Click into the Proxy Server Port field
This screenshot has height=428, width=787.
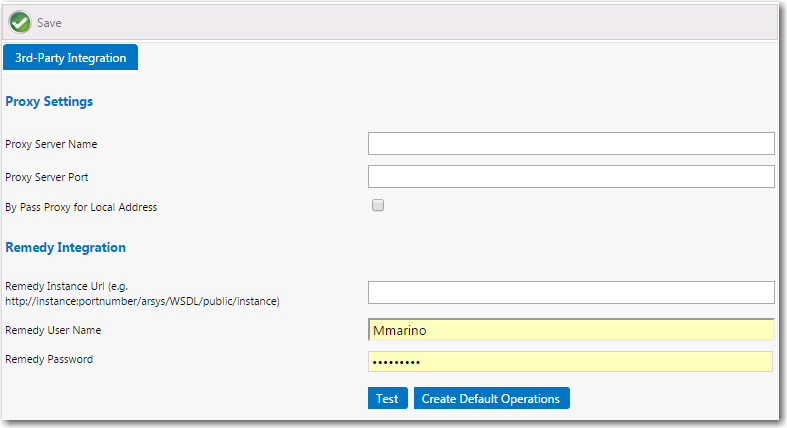pyautogui.click(x=570, y=177)
